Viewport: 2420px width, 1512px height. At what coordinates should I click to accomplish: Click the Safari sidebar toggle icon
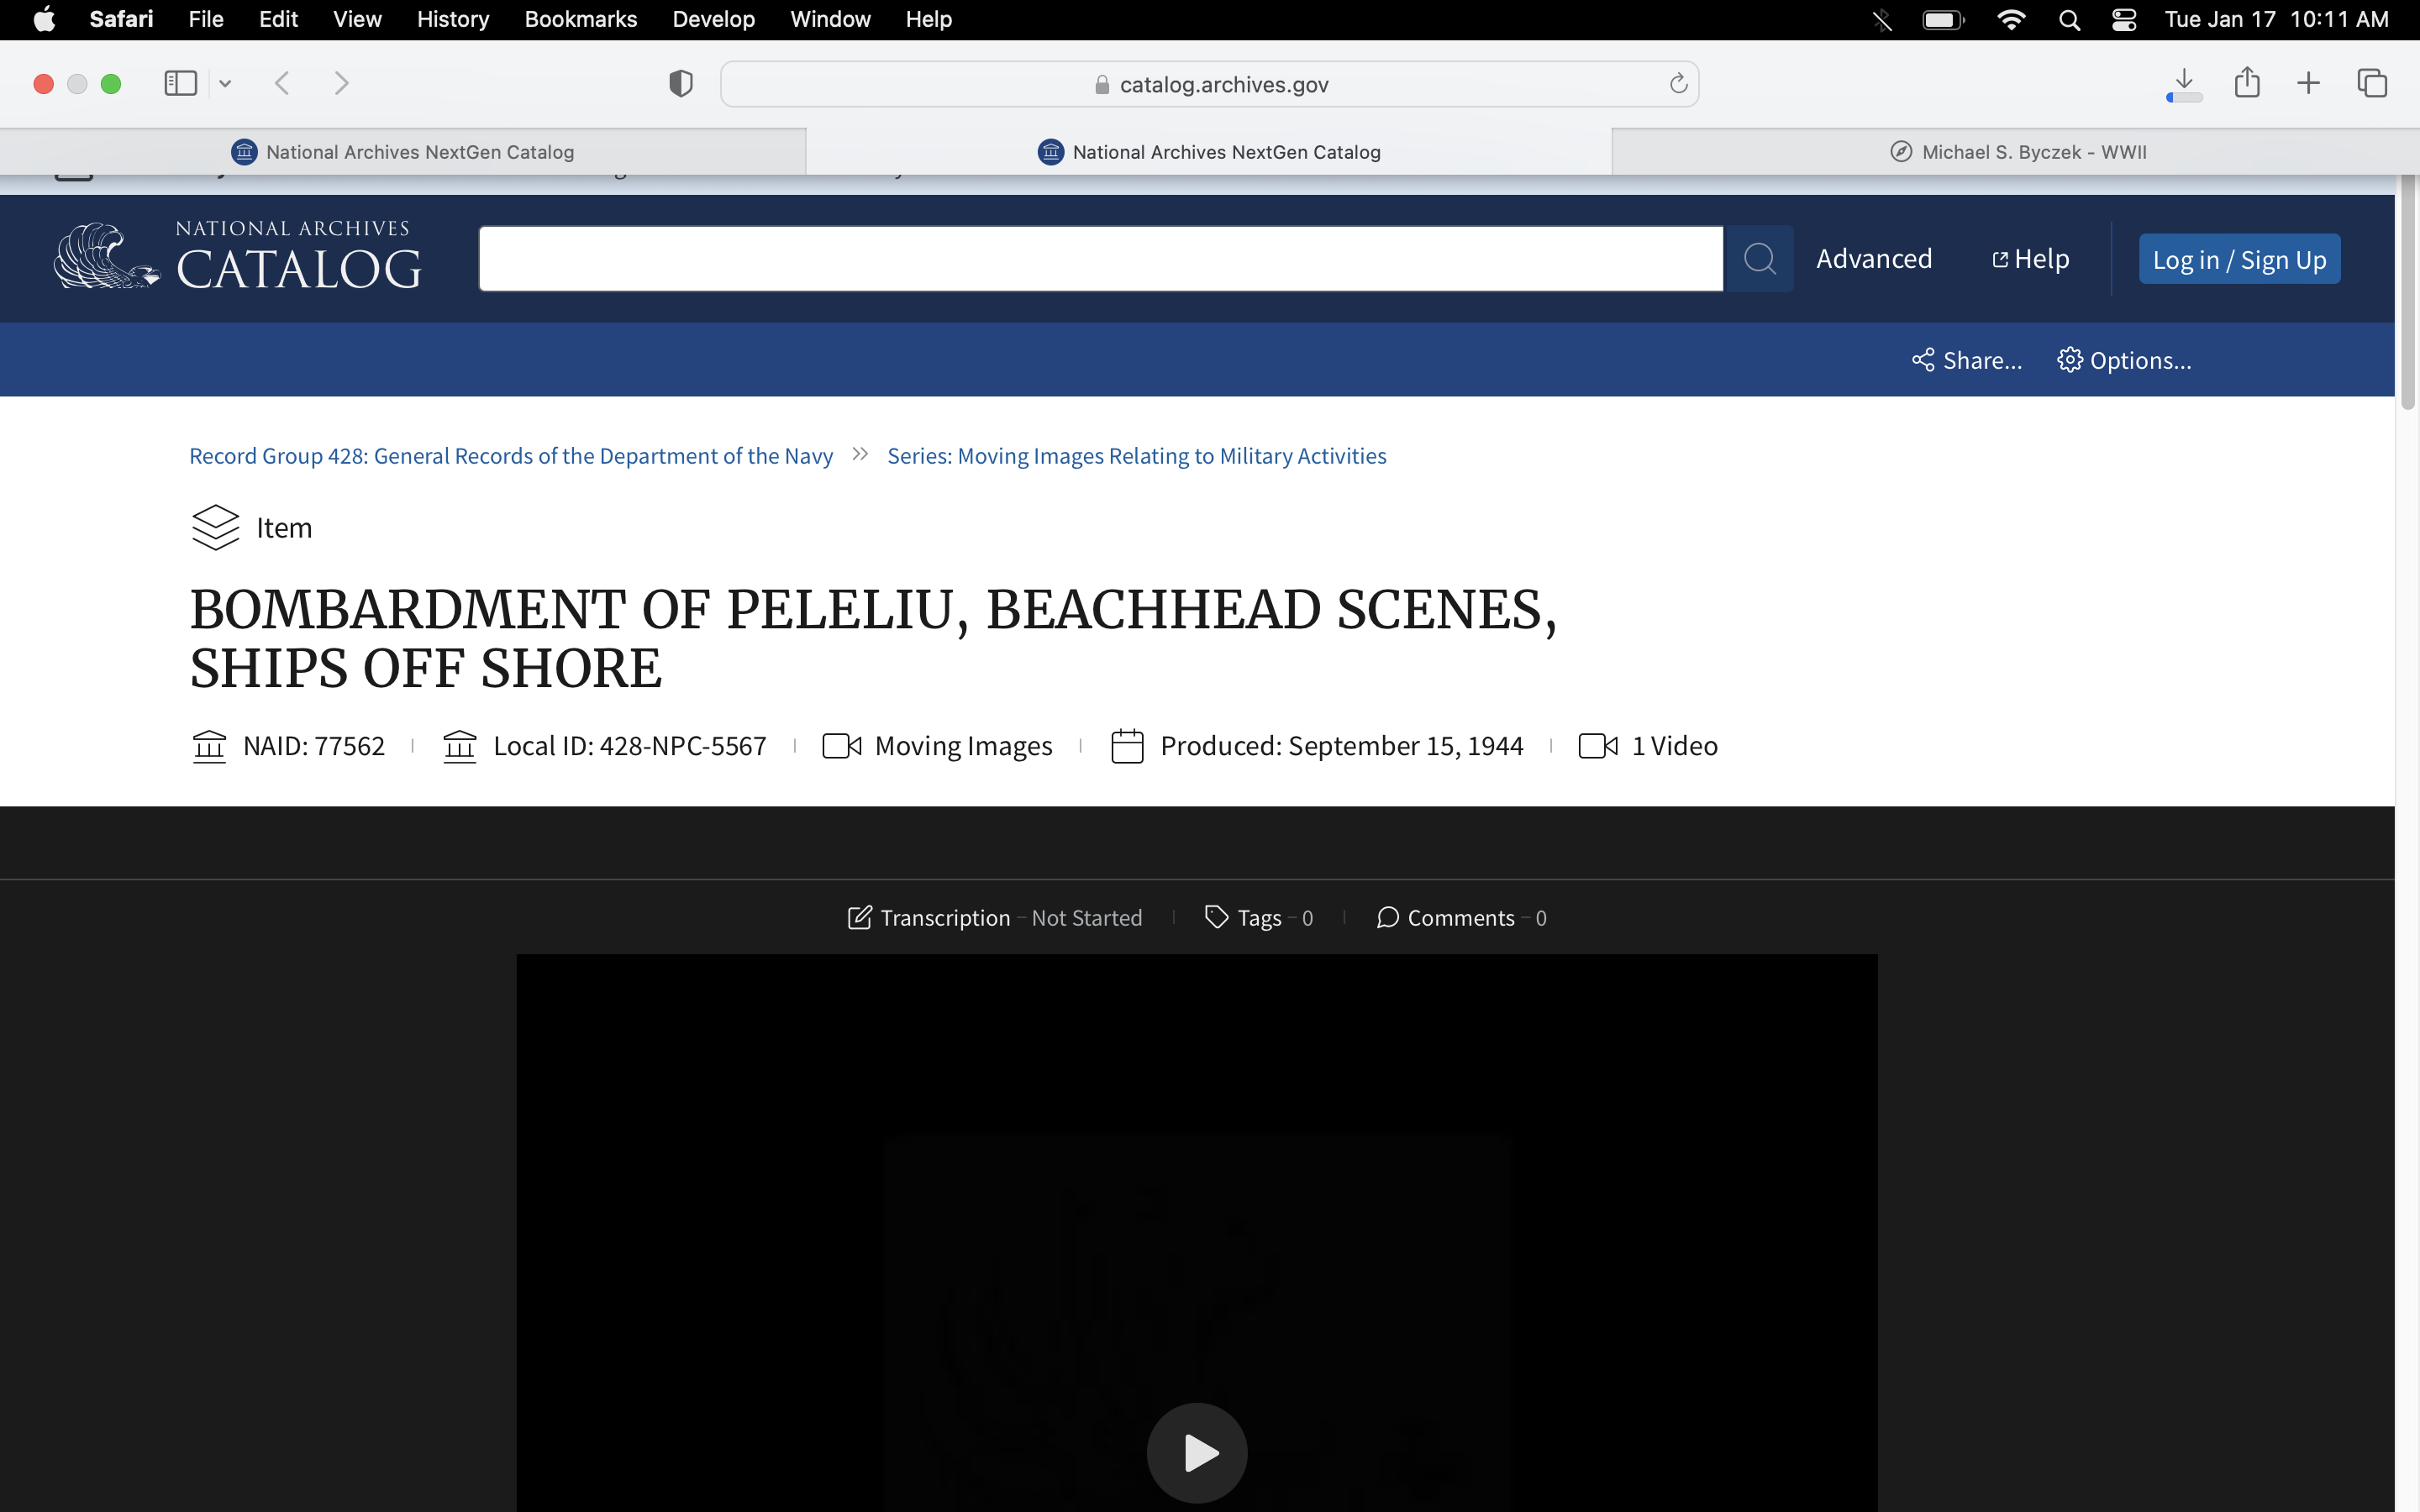coord(180,83)
